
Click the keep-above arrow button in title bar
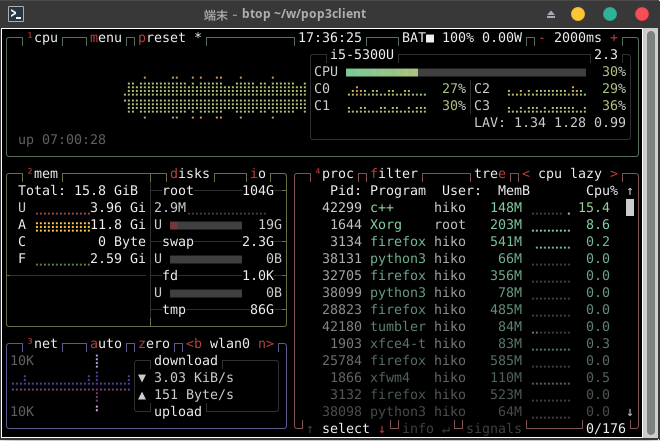click(551, 15)
